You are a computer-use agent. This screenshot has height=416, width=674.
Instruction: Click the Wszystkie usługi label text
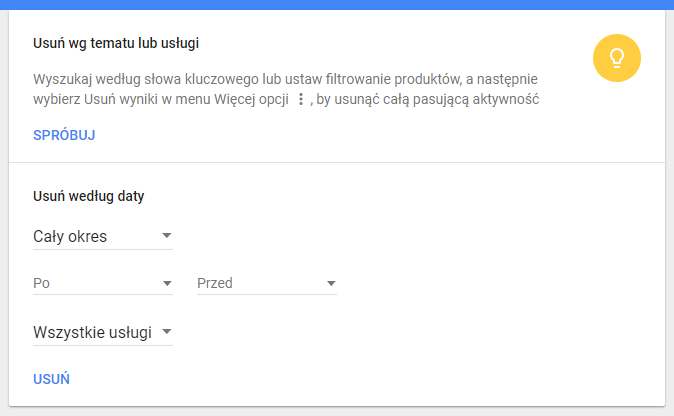92,332
